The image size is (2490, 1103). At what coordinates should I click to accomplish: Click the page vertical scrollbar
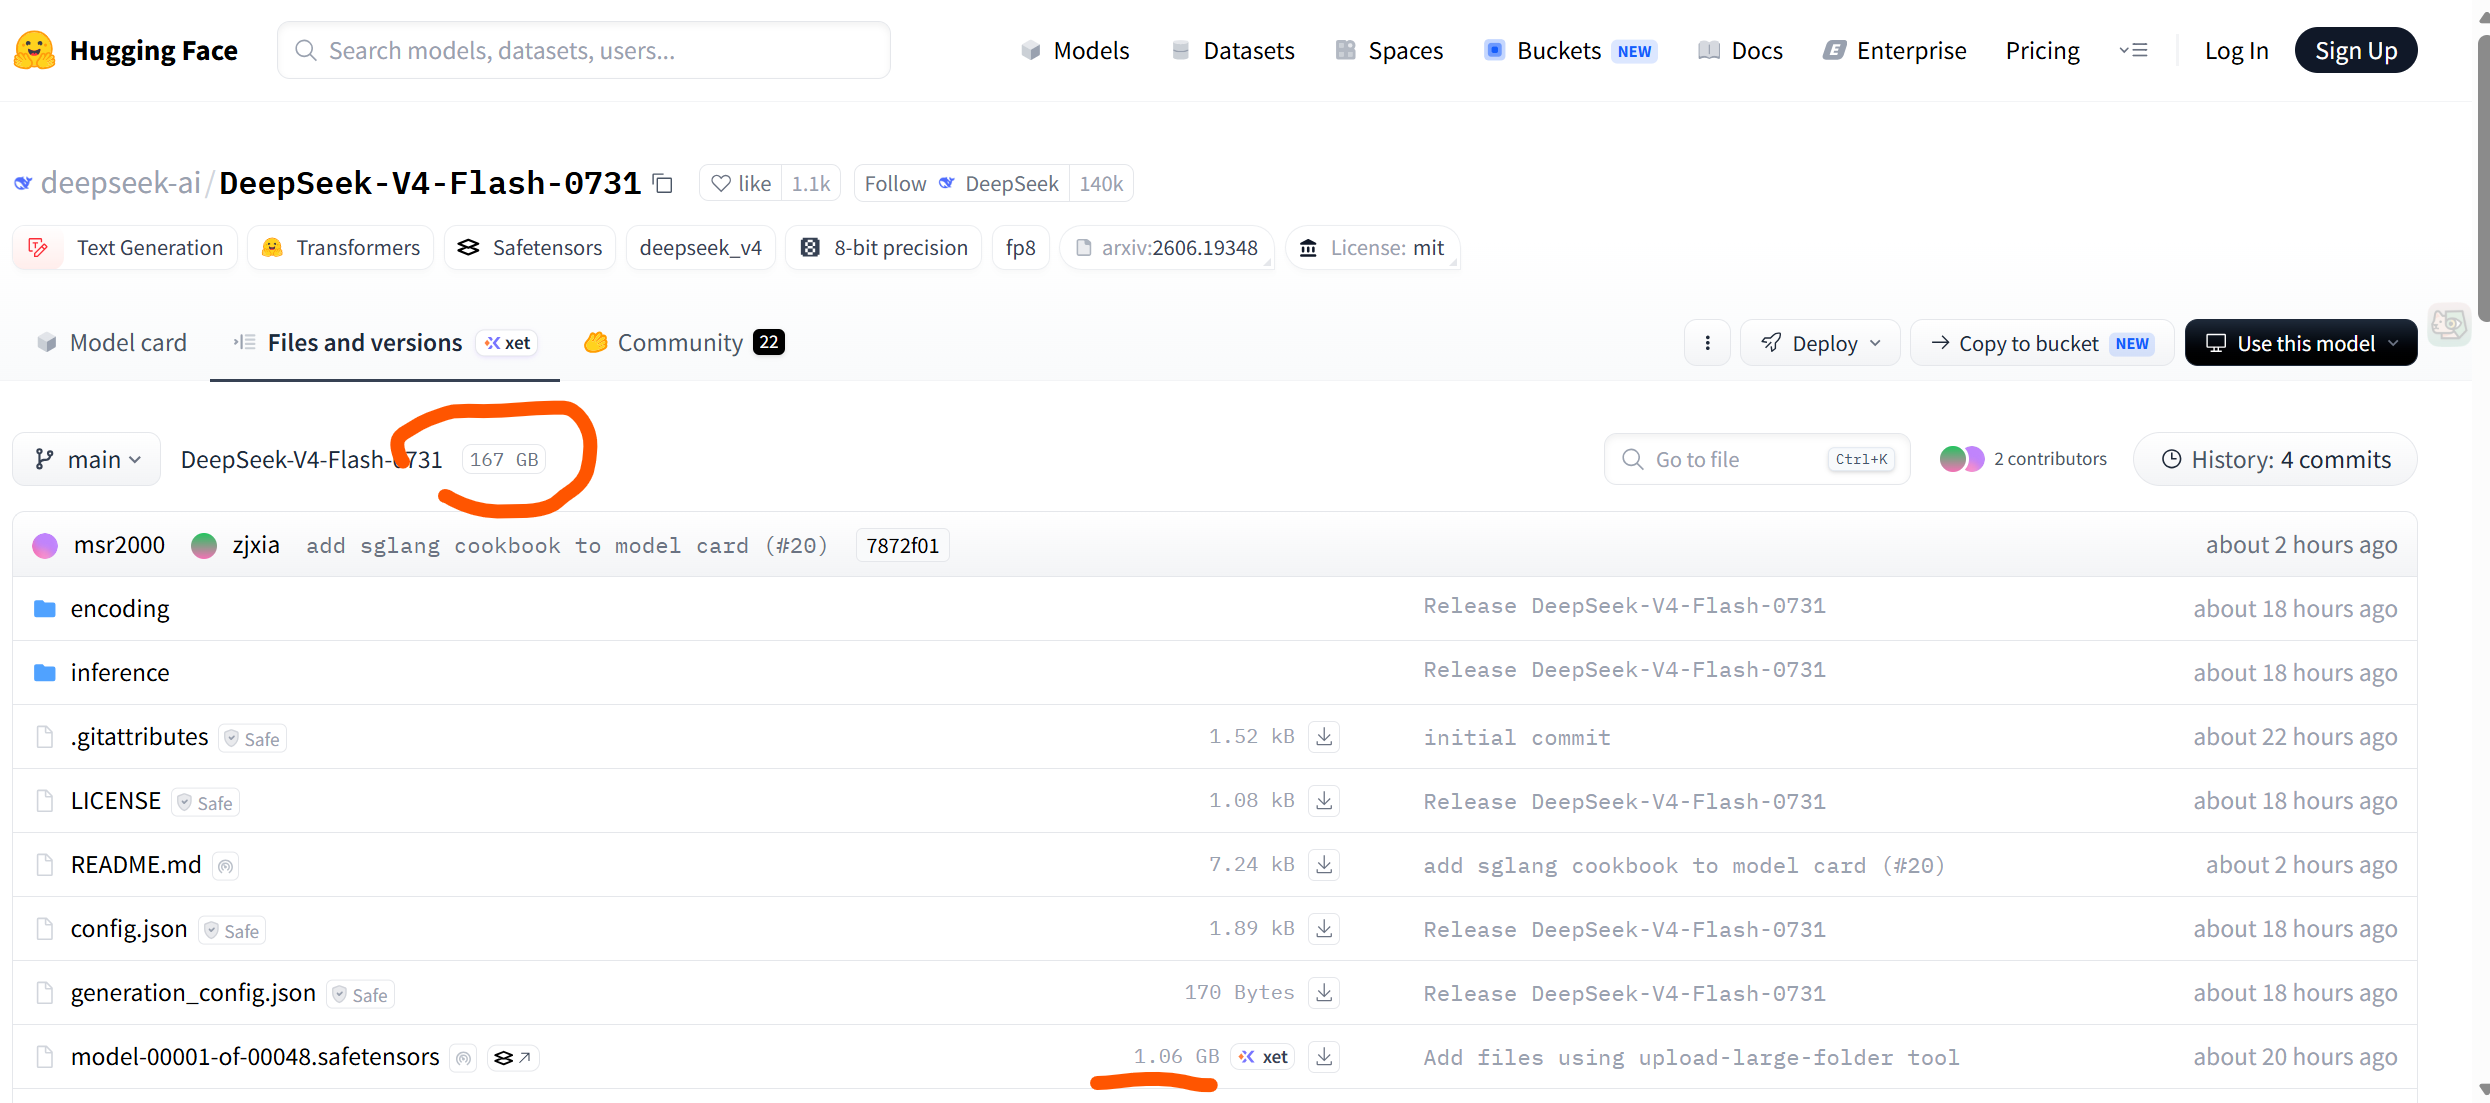tap(2482, 180)
